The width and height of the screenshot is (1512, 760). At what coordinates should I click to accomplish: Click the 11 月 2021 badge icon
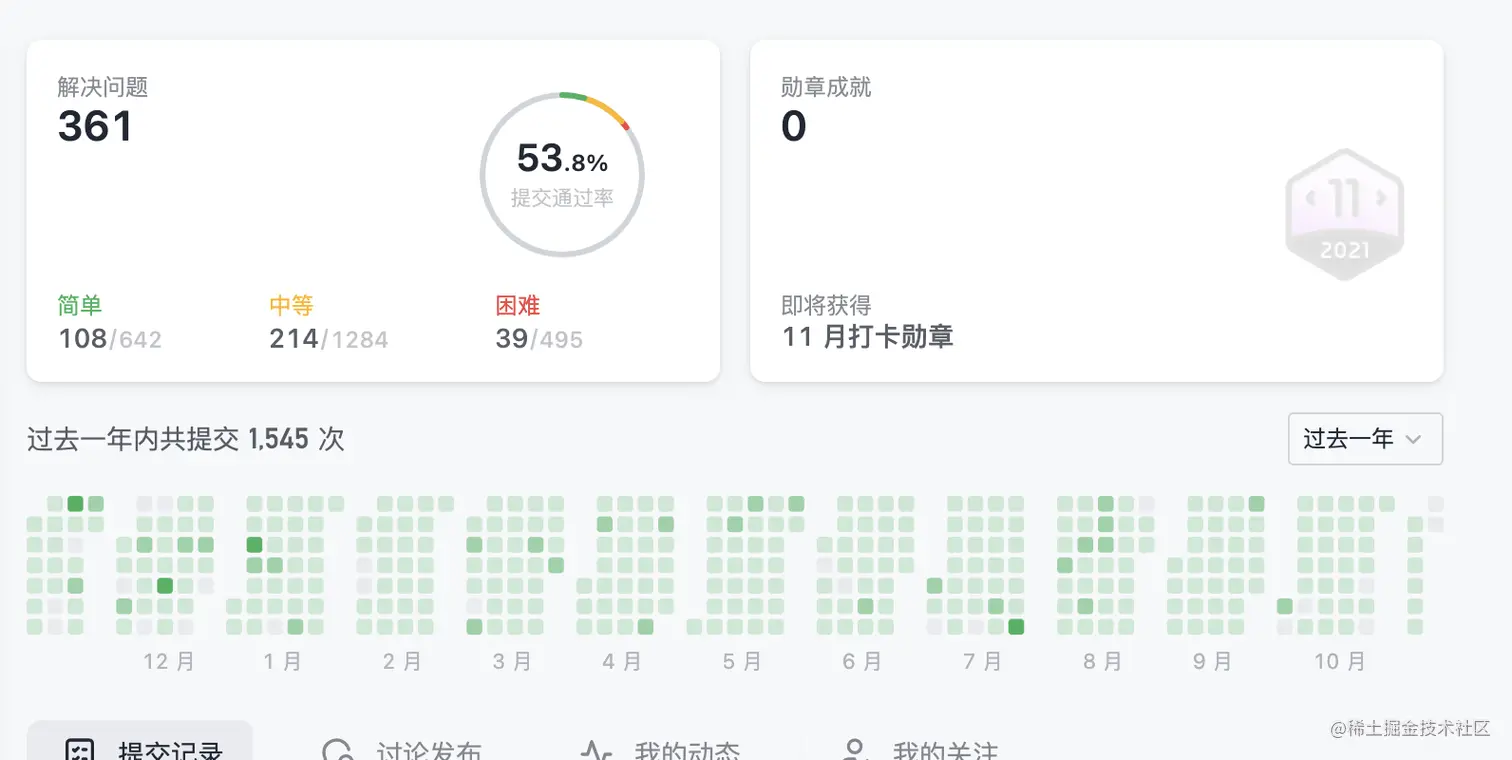point(1345,214)
